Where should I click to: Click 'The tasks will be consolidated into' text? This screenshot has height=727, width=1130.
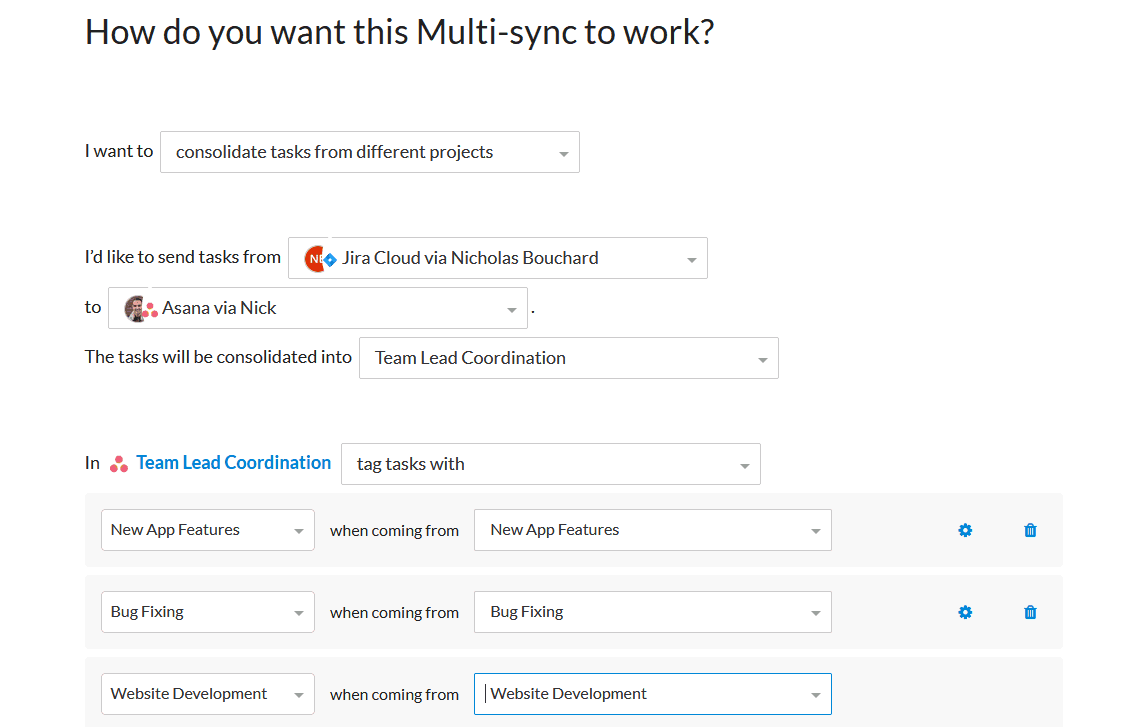[218, 357]
